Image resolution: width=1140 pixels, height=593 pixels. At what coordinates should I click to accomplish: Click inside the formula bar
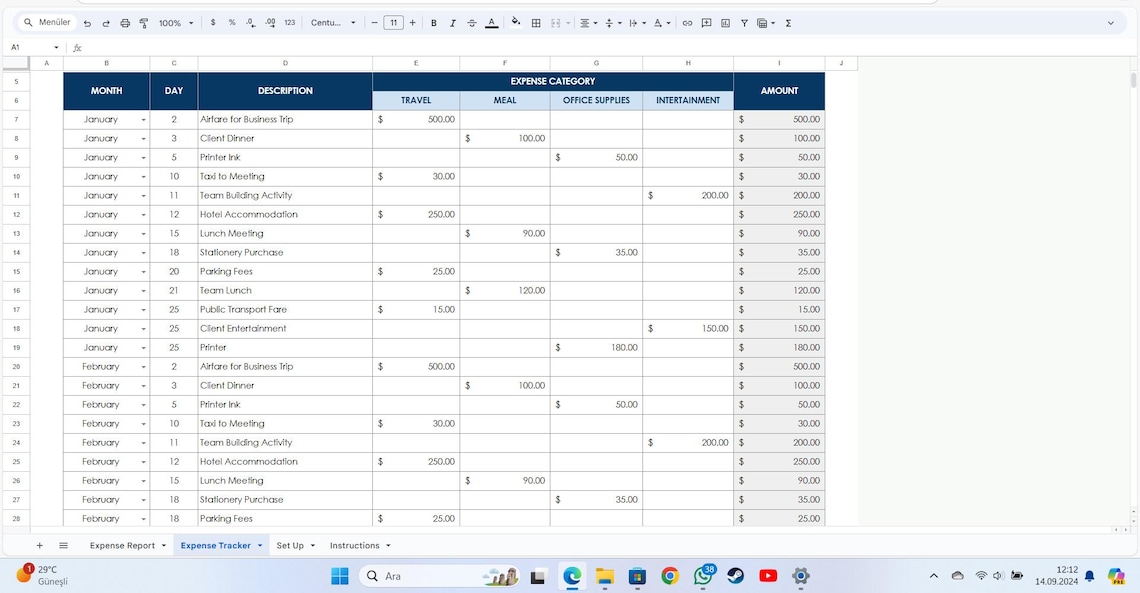tap(300, 46)
